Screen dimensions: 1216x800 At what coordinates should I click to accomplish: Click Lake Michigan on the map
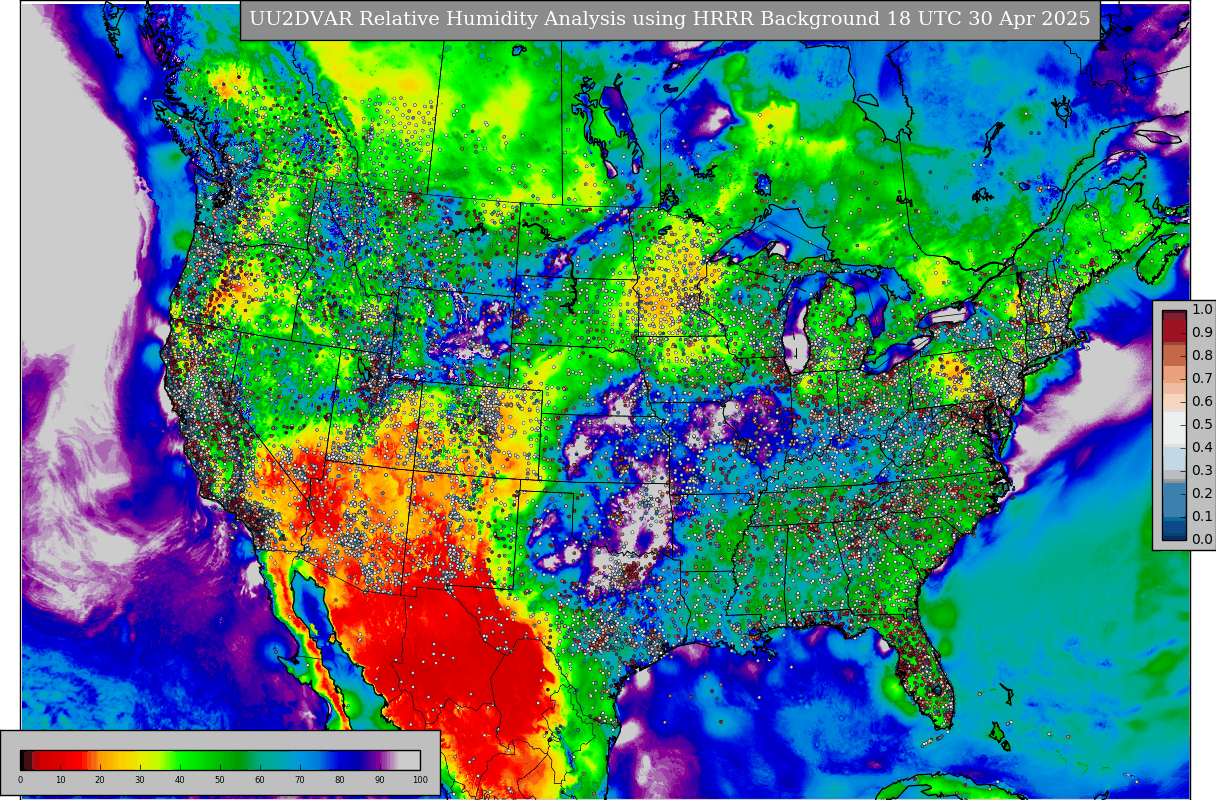(x=797, y=322)
